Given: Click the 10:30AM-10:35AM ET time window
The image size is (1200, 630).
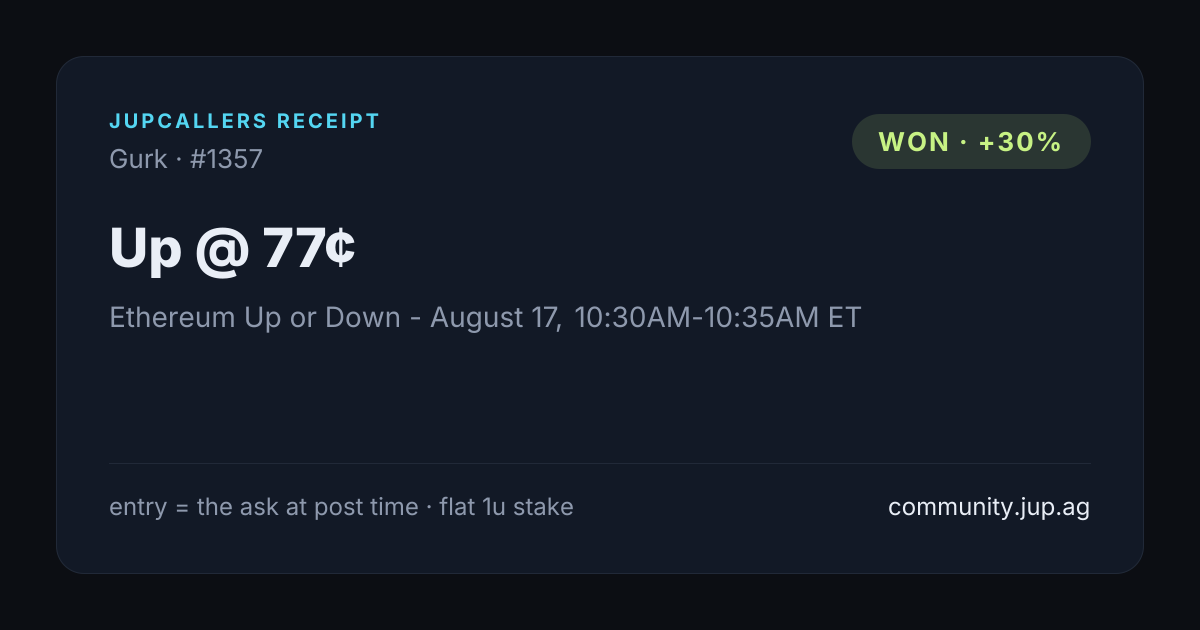Looking at the screenshot, I should pyautogui.click(x=718, y=318).
